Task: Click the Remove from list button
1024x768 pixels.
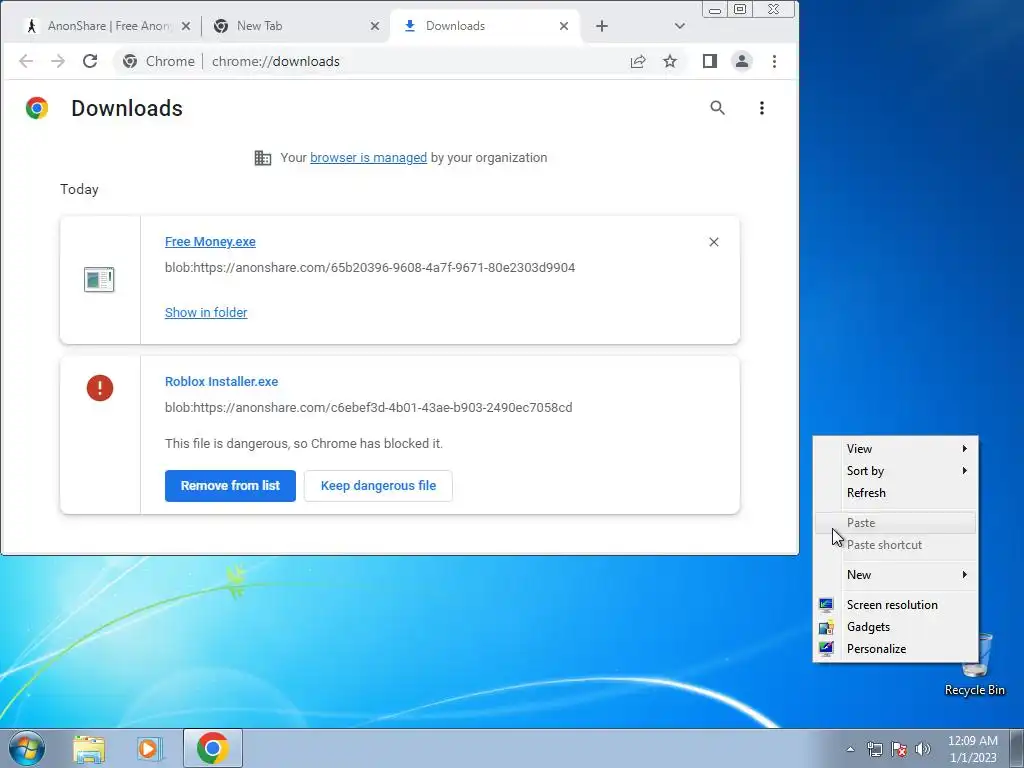Action: [x=230, y=486]
